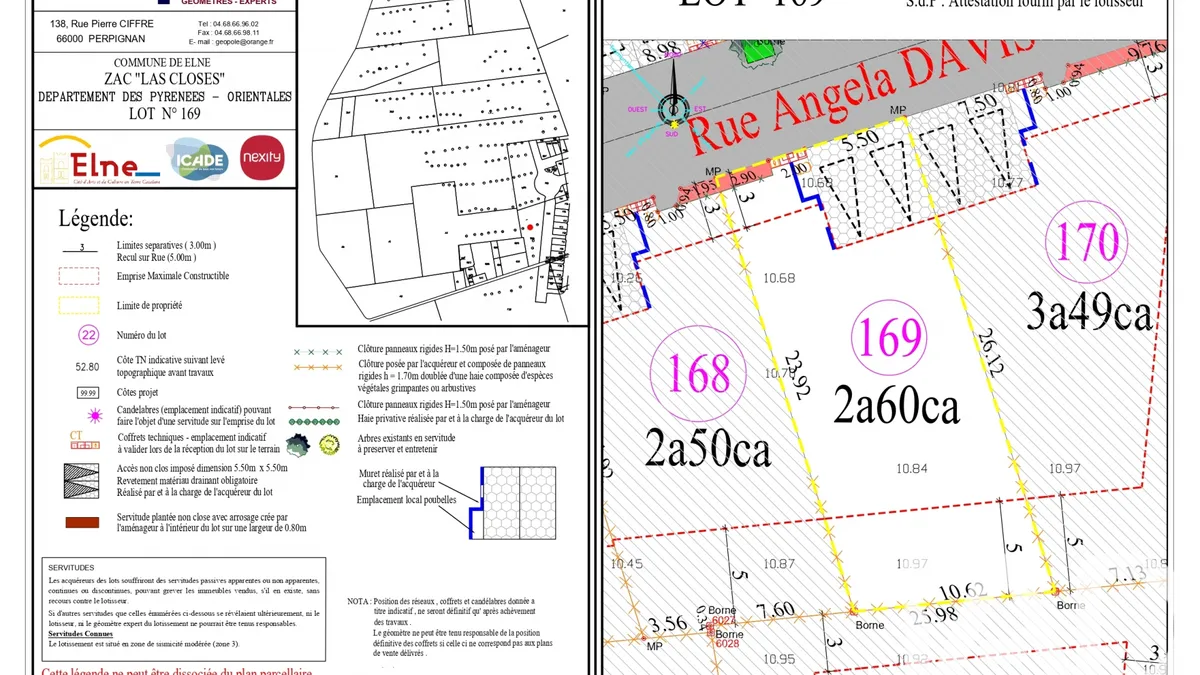Click the yellow tree symbol in legend
This screenshot has width=1200, height=675.
coord(329,444)
